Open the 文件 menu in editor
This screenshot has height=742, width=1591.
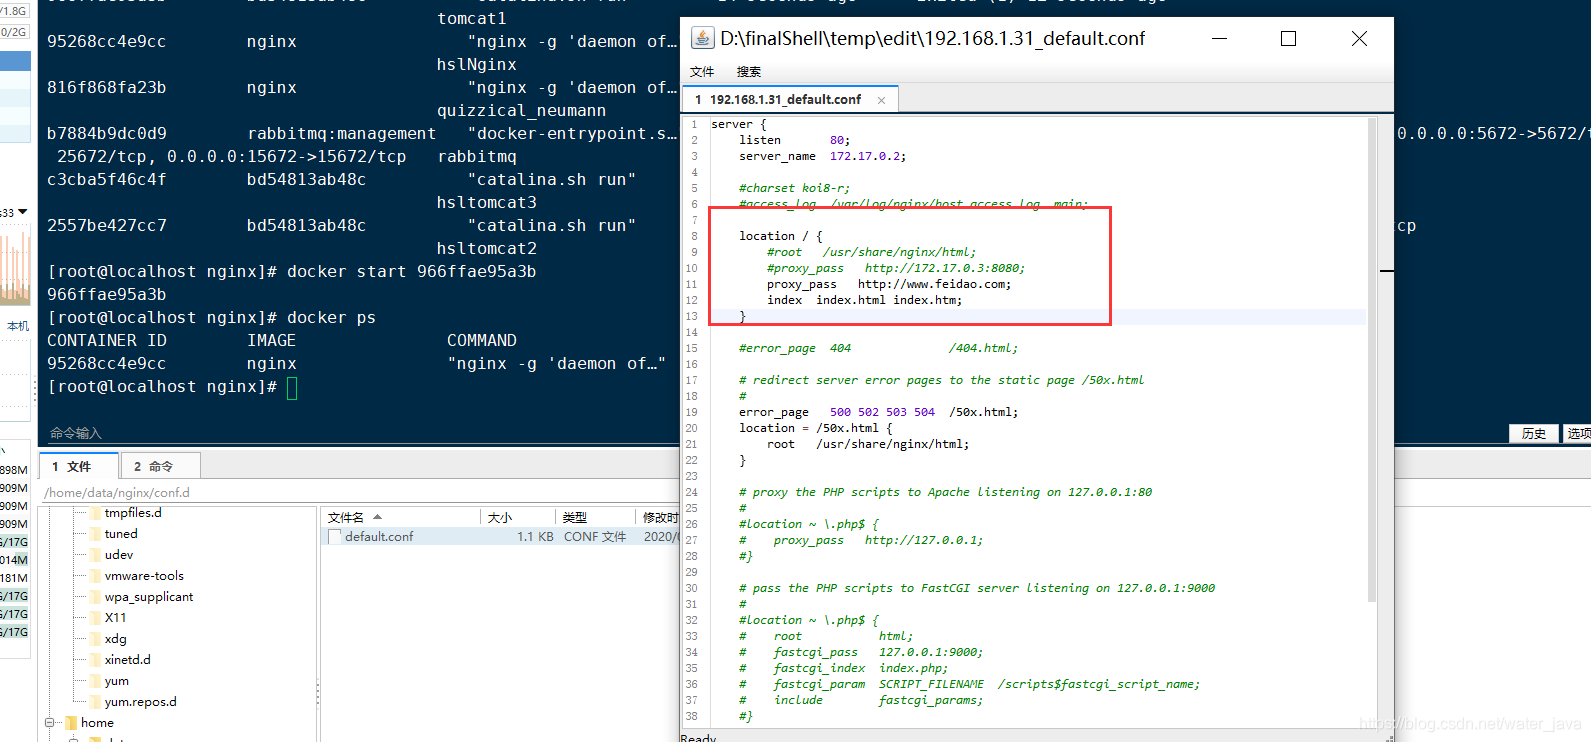pos(702,72)
